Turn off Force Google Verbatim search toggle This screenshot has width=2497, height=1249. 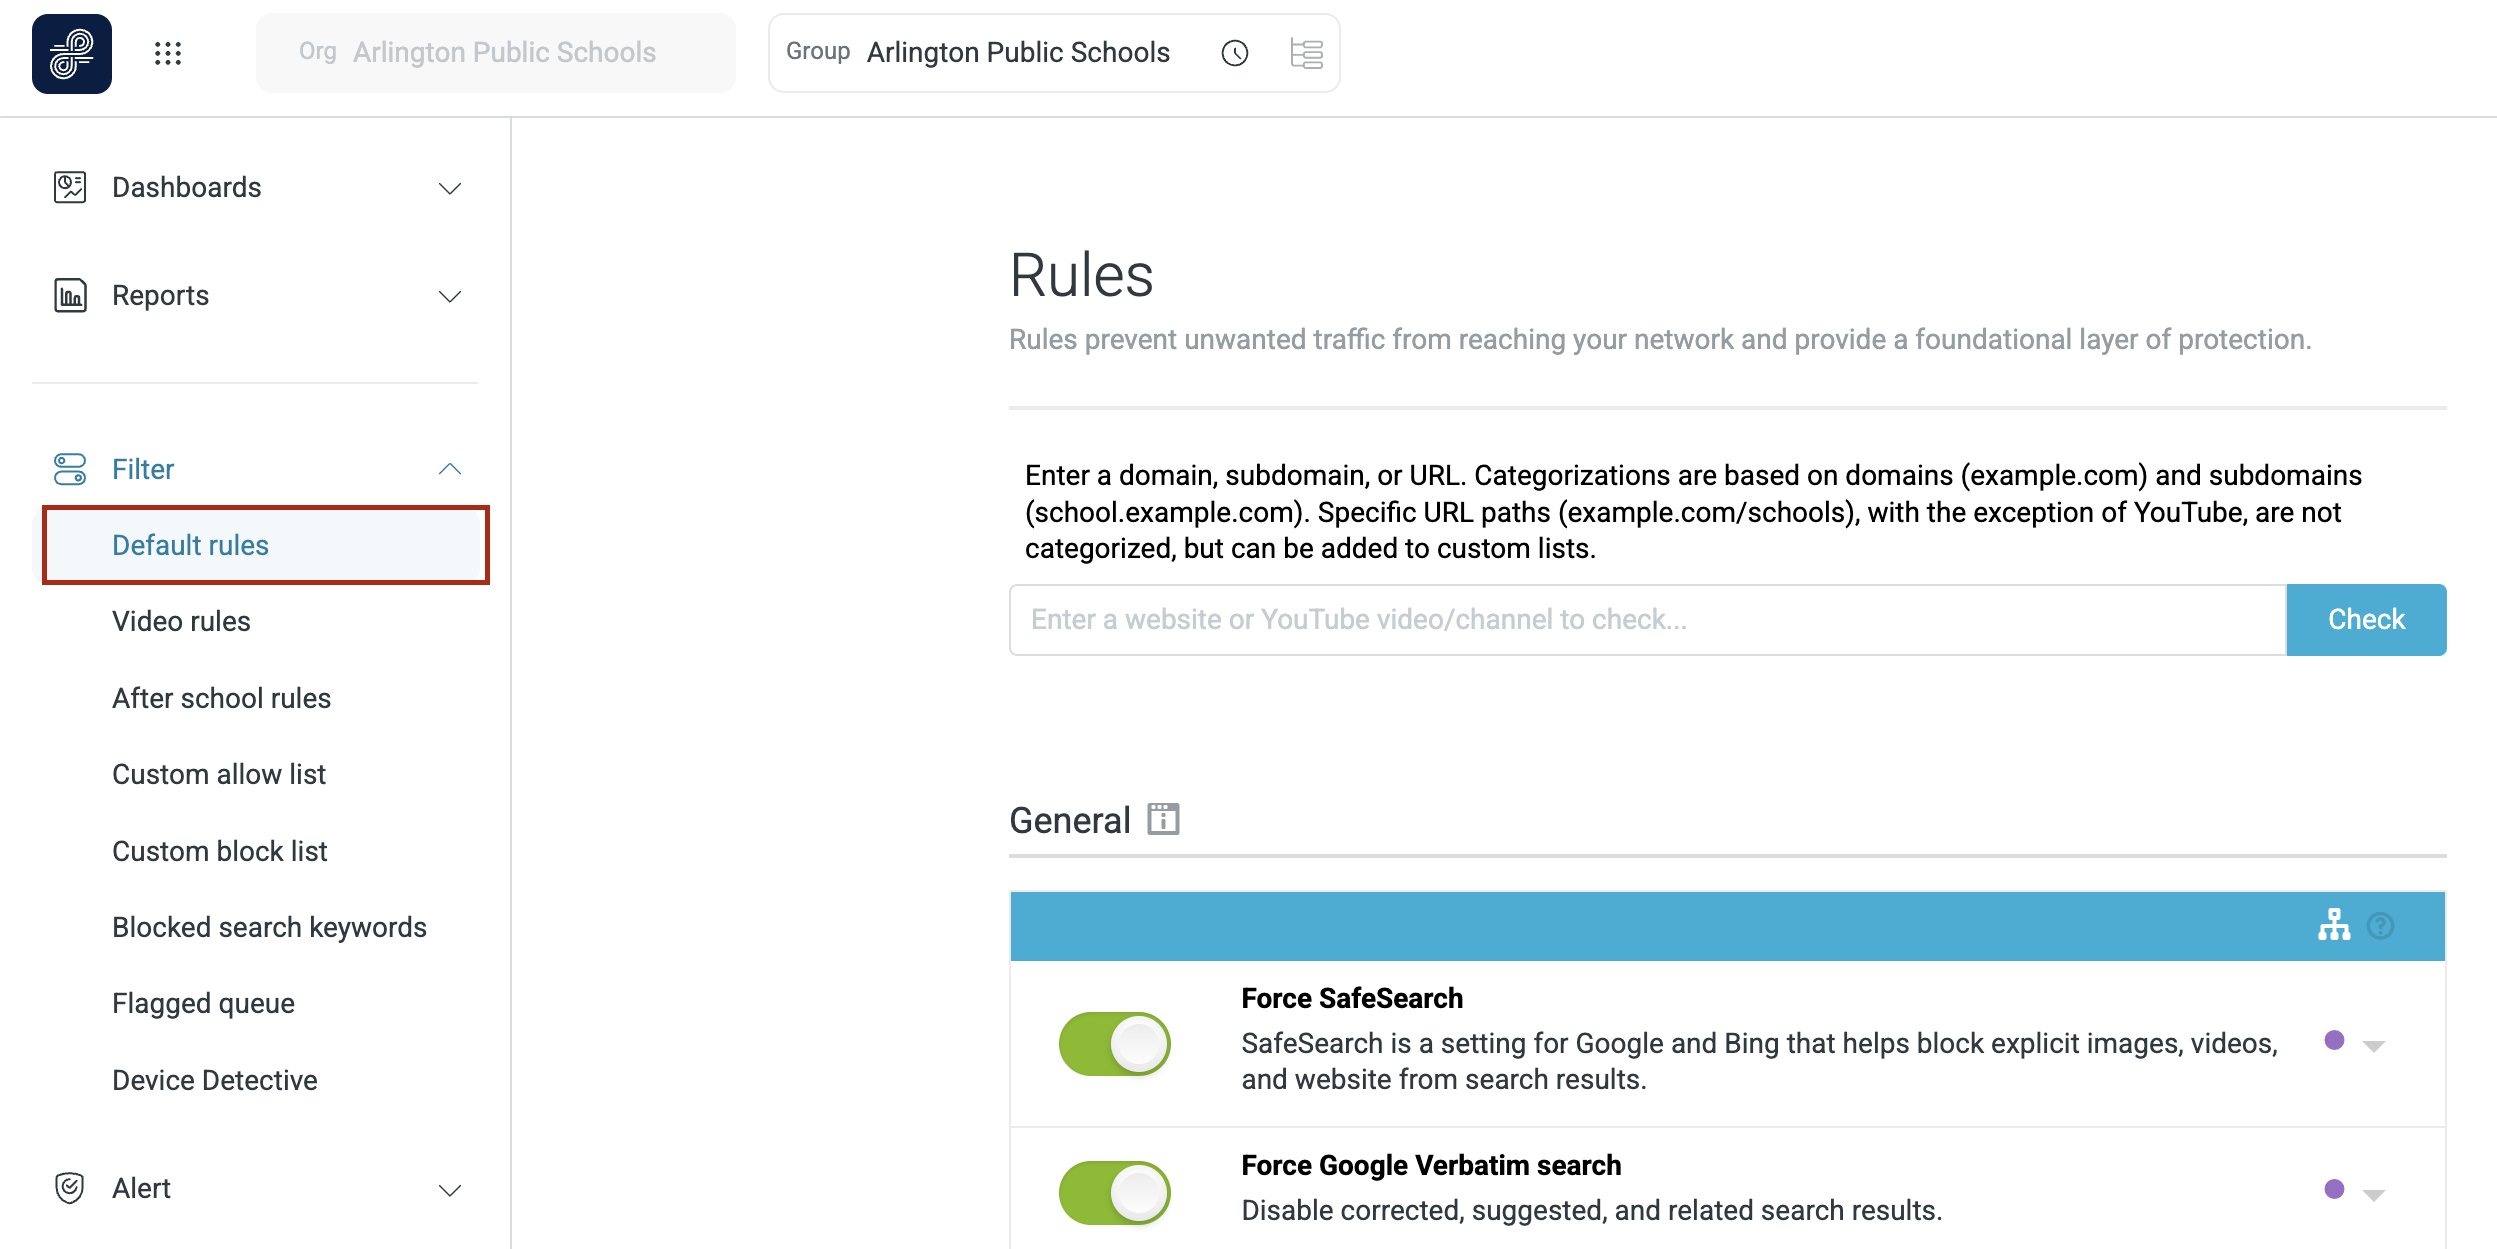click(x=1115, y=1193)
